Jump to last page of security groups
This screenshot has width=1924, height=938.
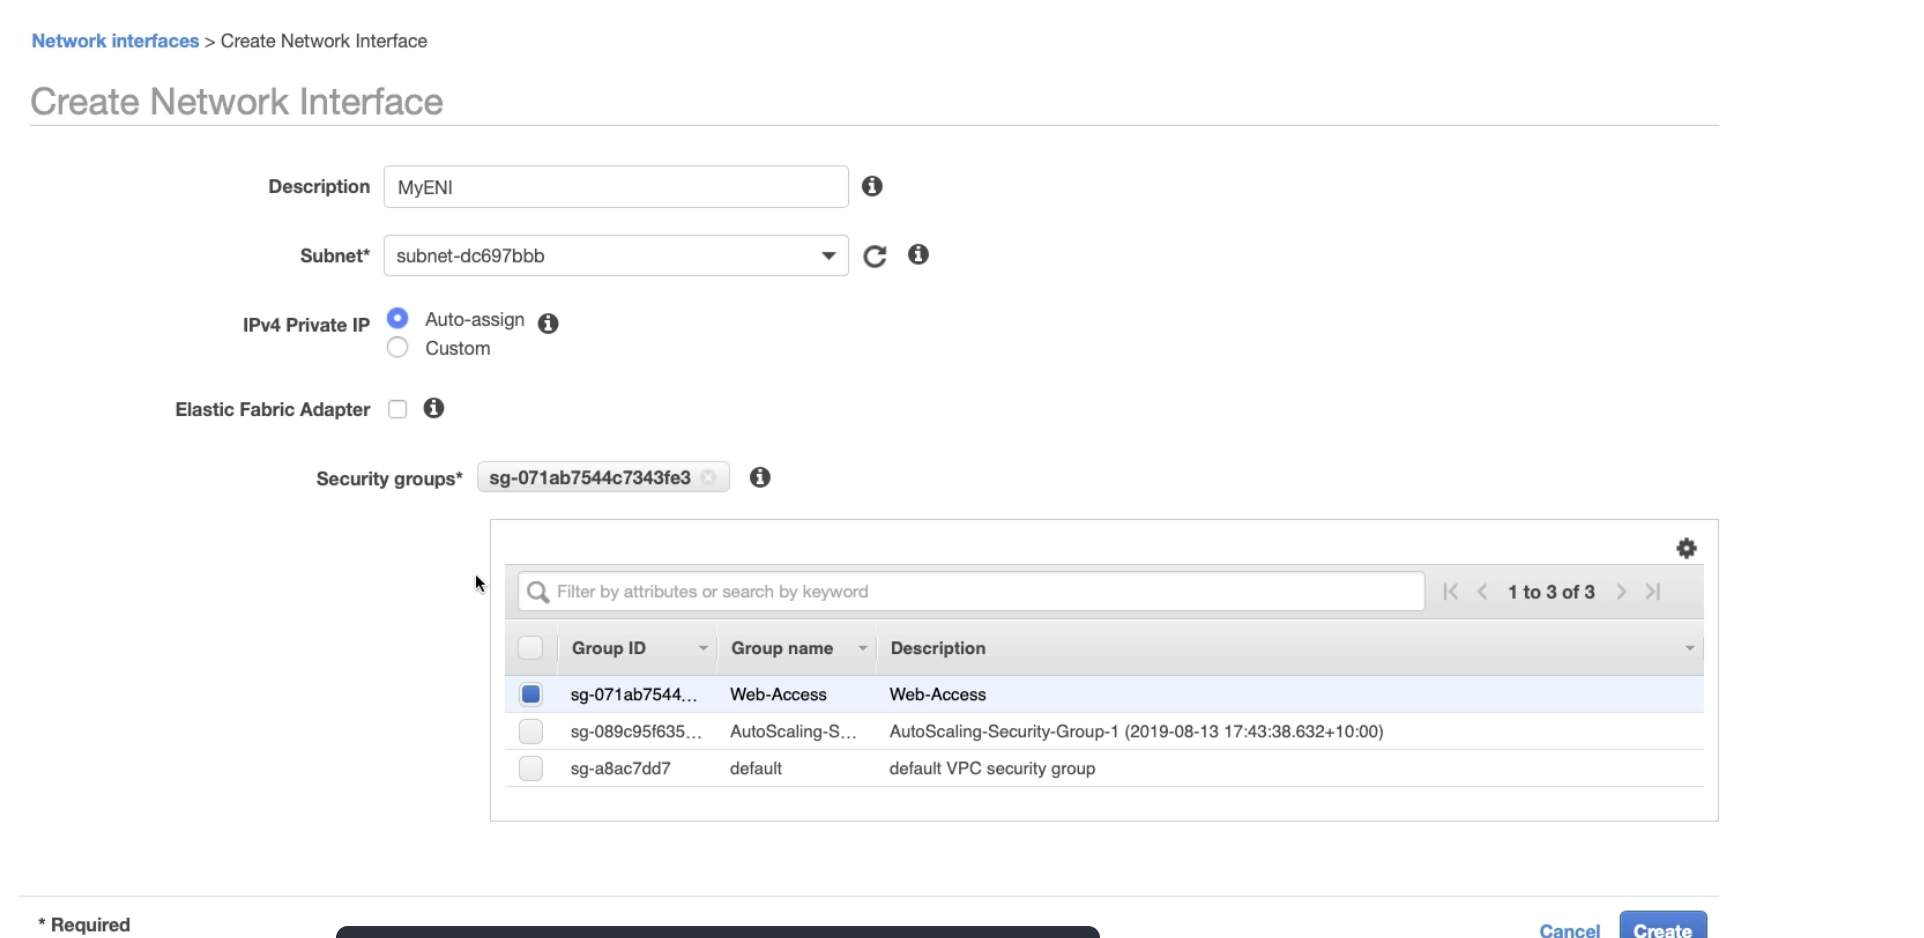click(1654, 592)
